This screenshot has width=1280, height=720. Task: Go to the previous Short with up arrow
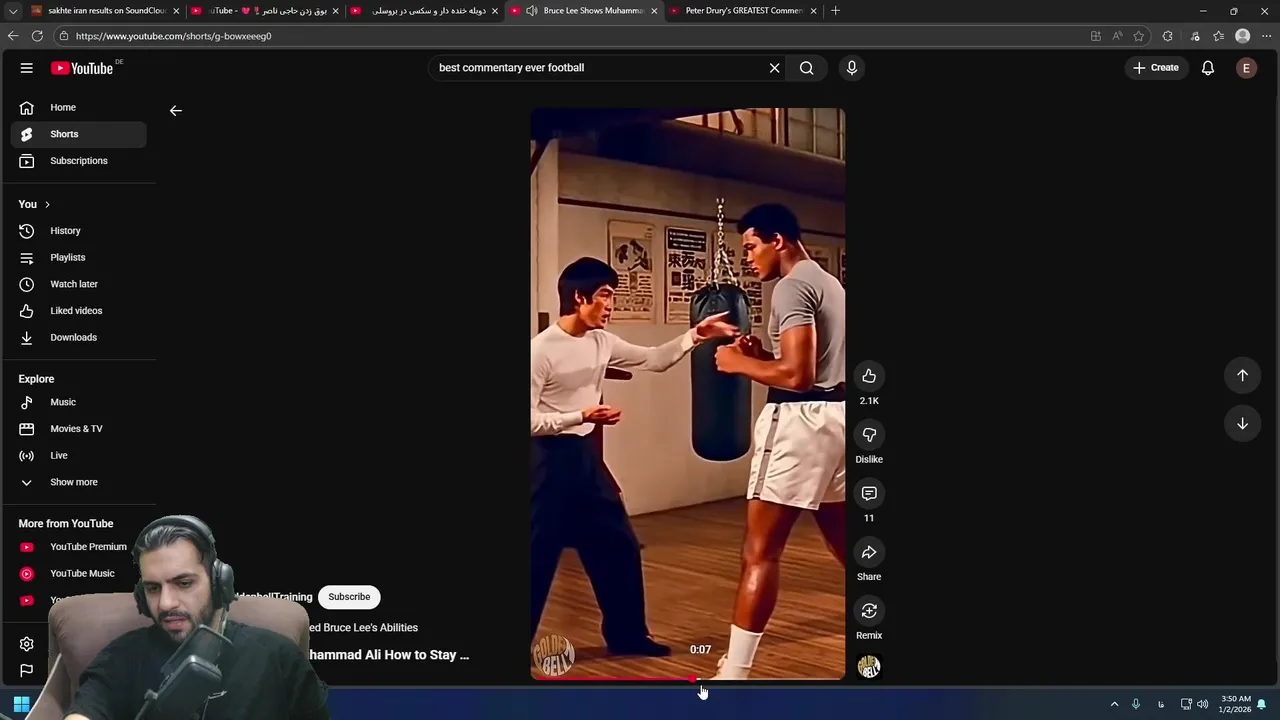[x=1242, y=375]
